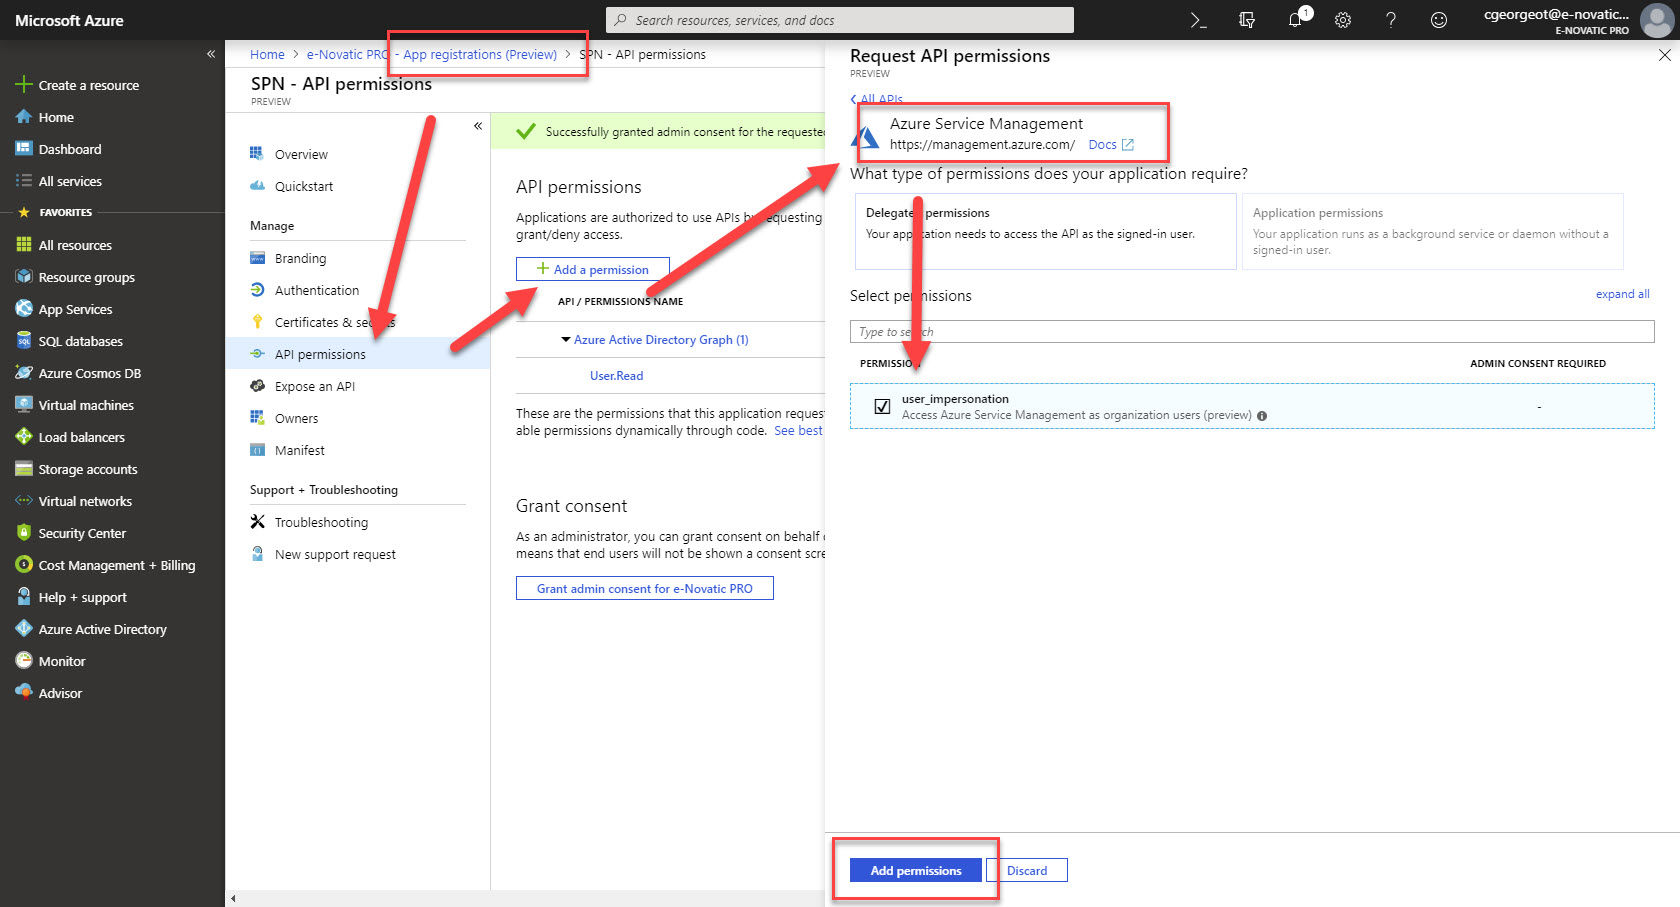The width and height of the screenshot is (1680, 907).
Task: Collapse the main left sidebar
Action: [x=211, y=54]
